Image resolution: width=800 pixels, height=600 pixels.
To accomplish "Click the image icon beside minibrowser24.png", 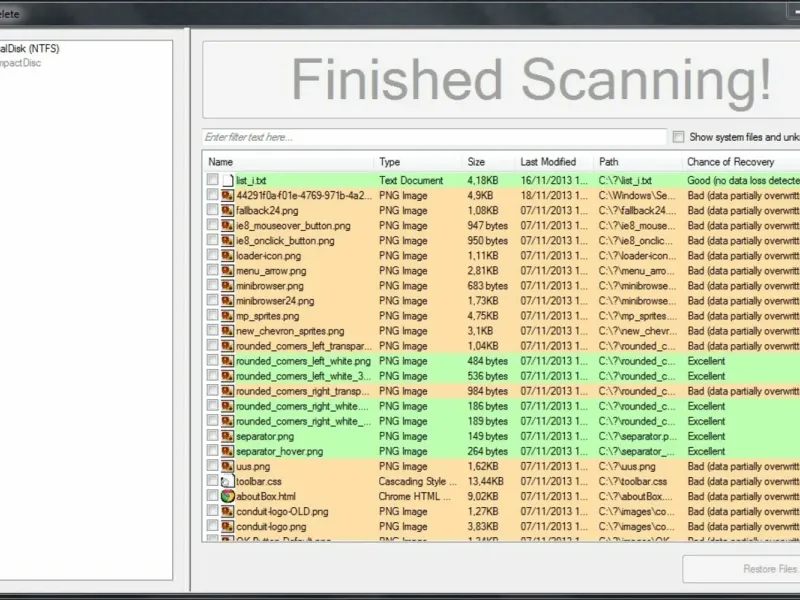I will [x=228, y=301].
